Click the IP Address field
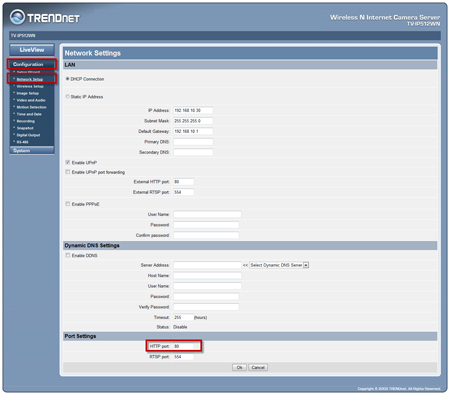 tap(193, 110)
